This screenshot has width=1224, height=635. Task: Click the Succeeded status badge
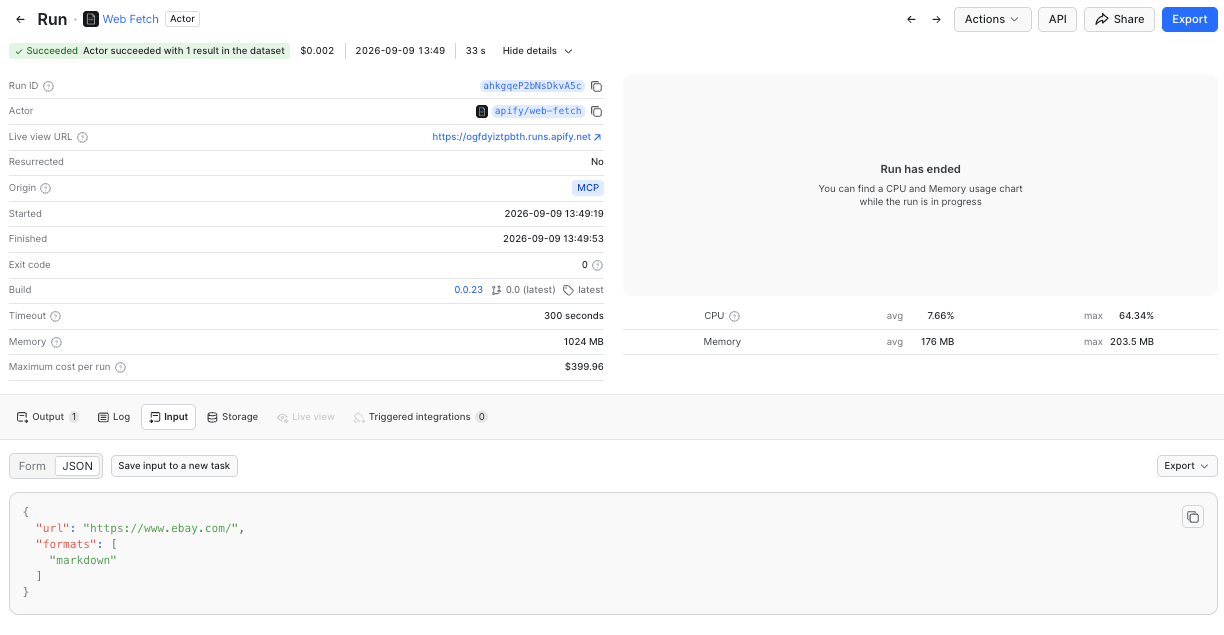150,51
